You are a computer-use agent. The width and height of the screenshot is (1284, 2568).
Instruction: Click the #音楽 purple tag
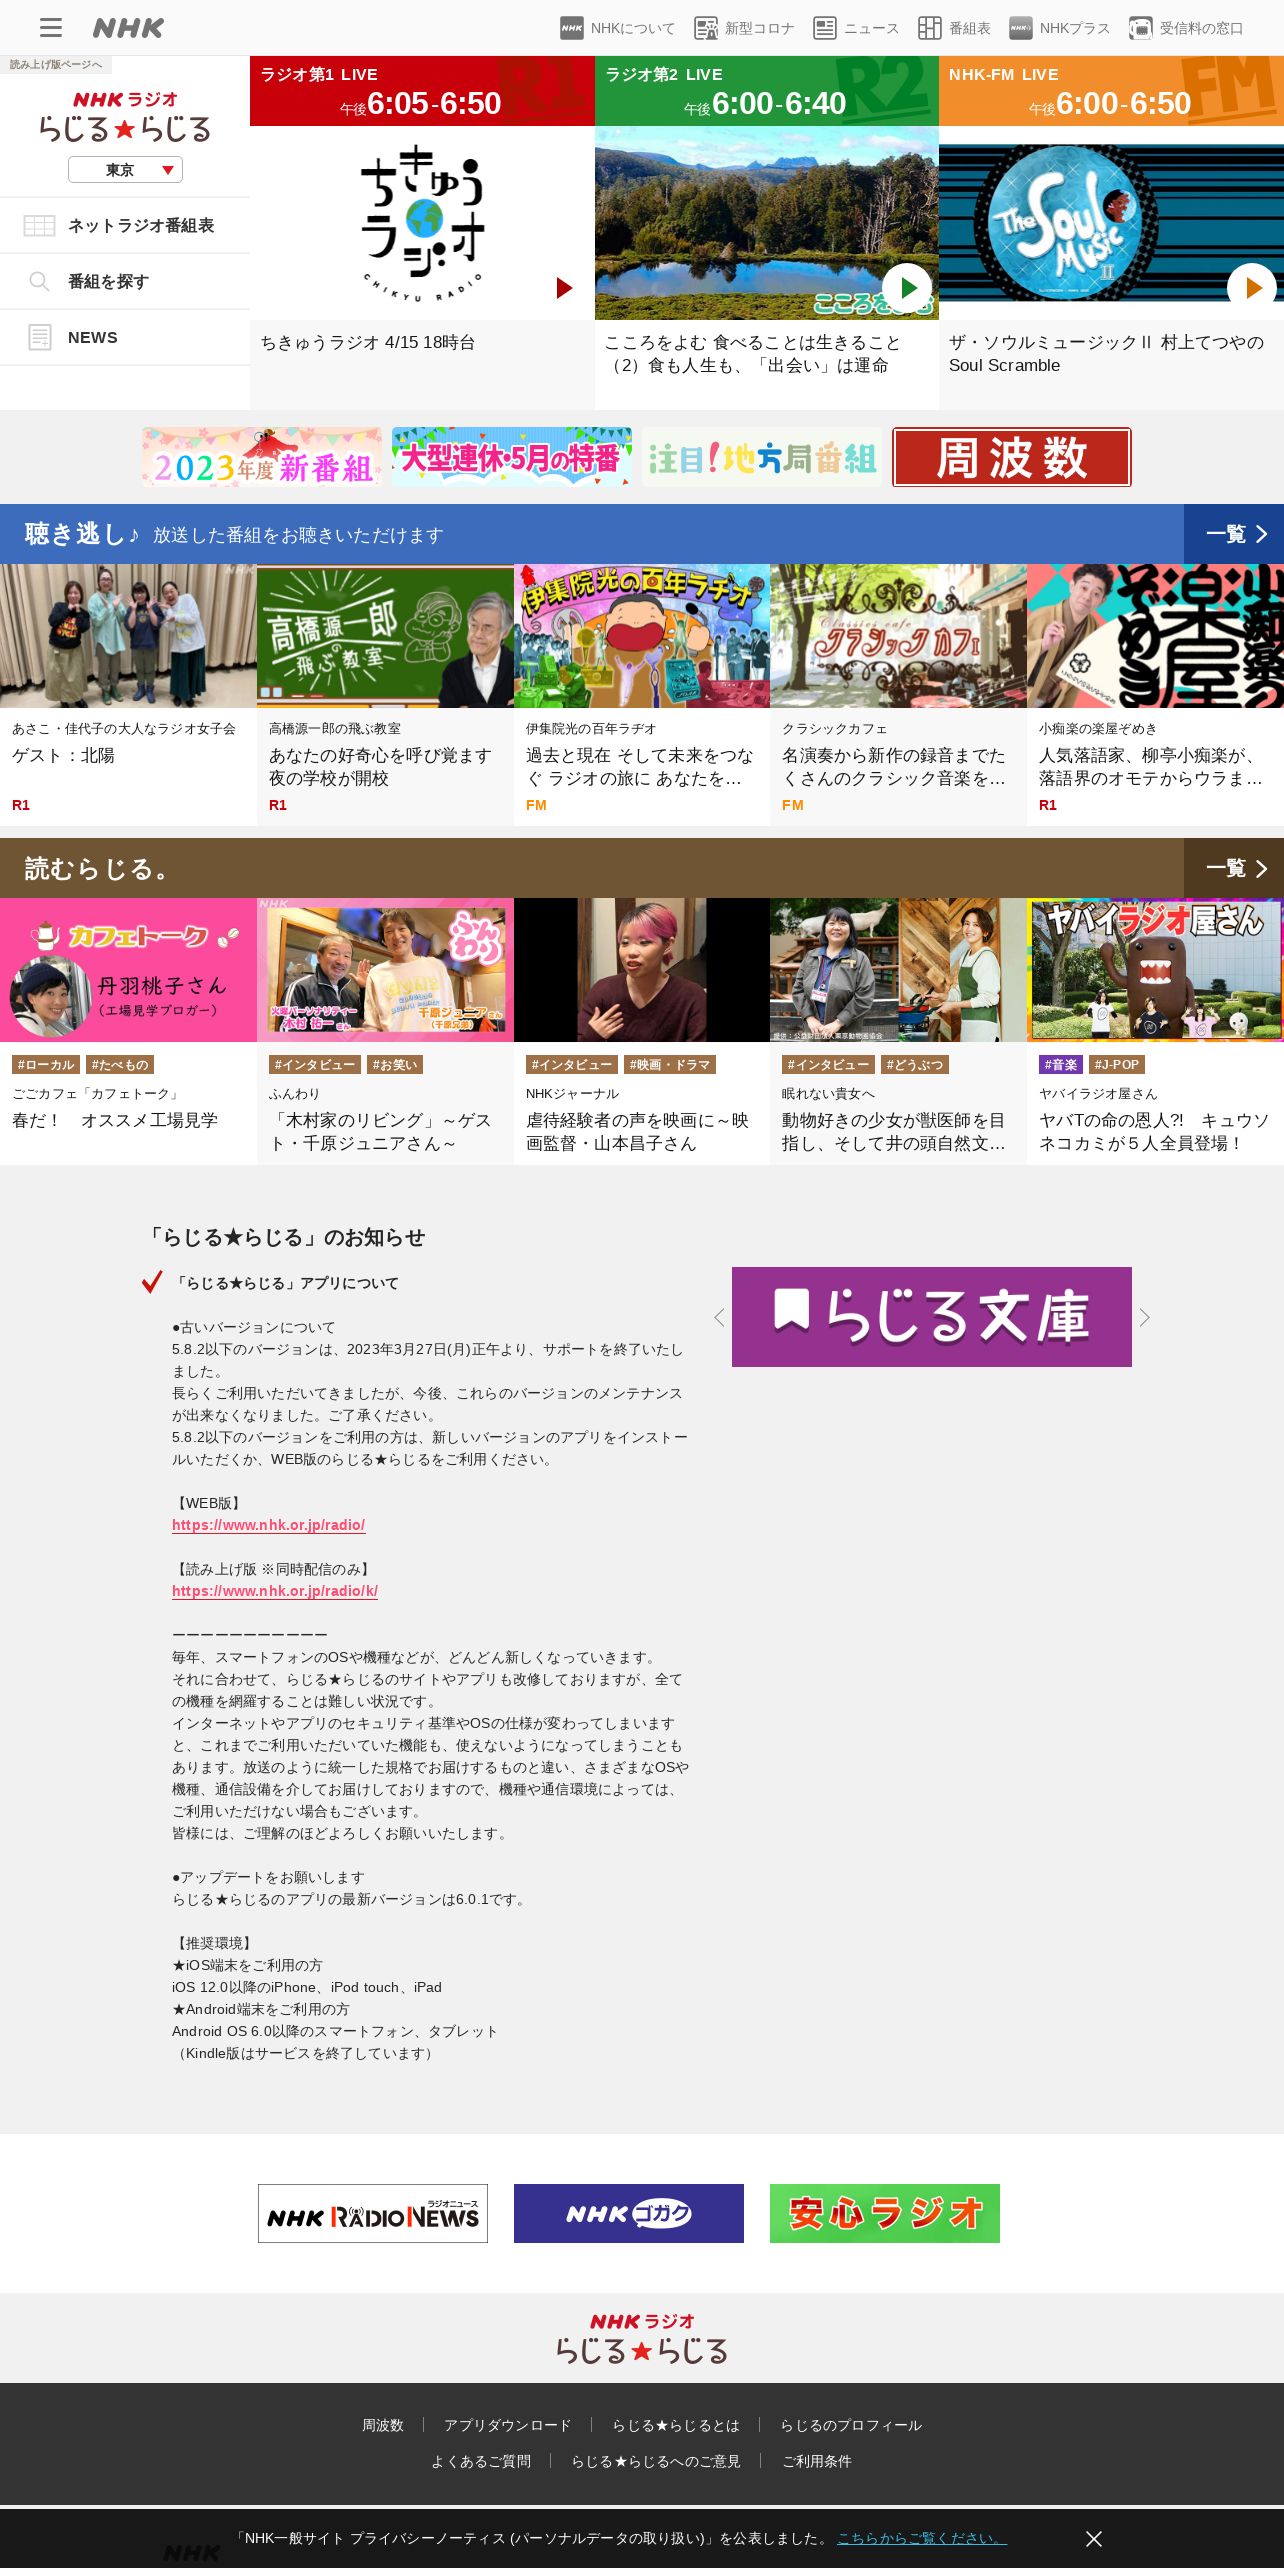click(1060, 1065)
